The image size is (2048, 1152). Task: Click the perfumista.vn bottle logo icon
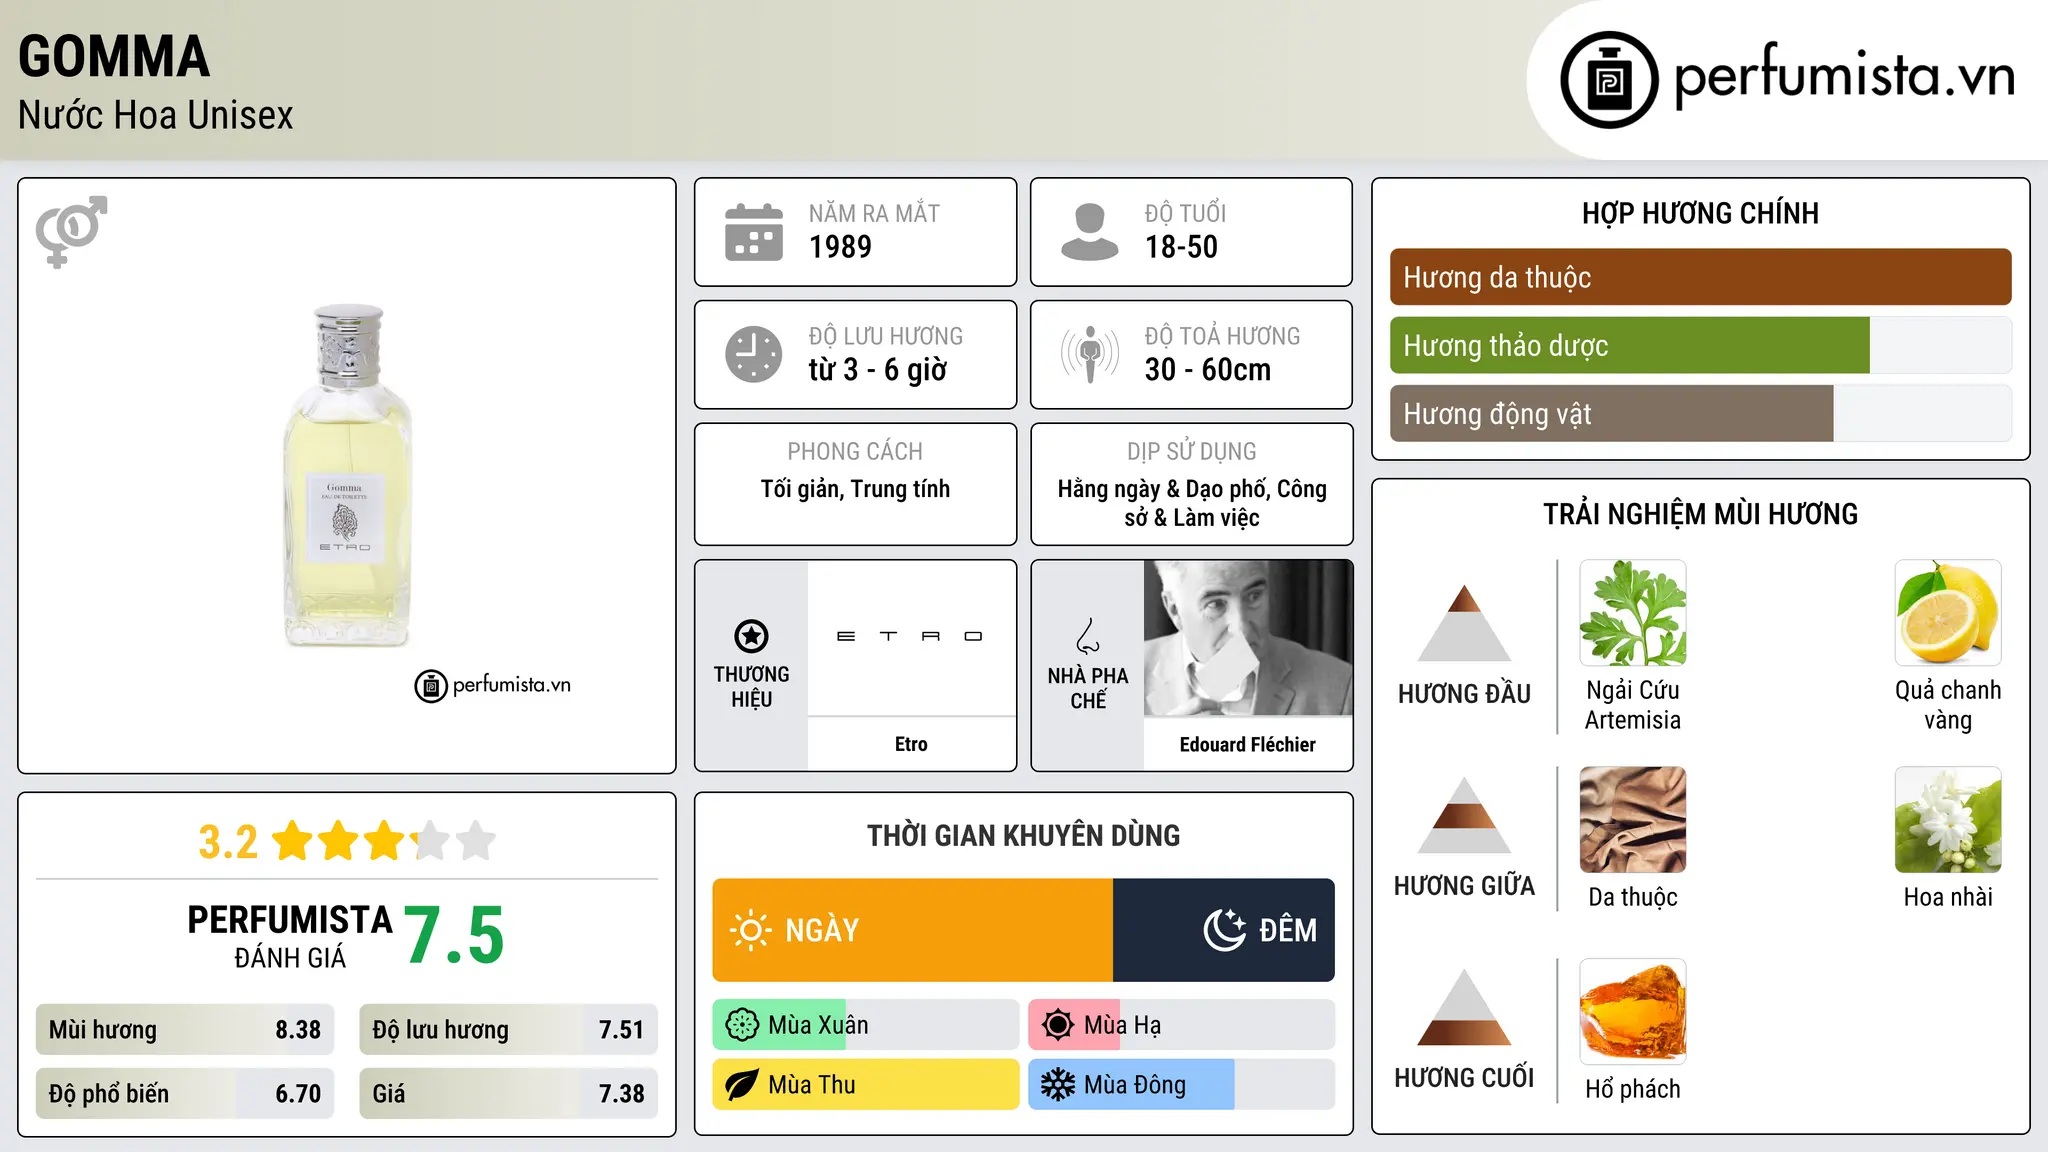(x=1609, y=80)
